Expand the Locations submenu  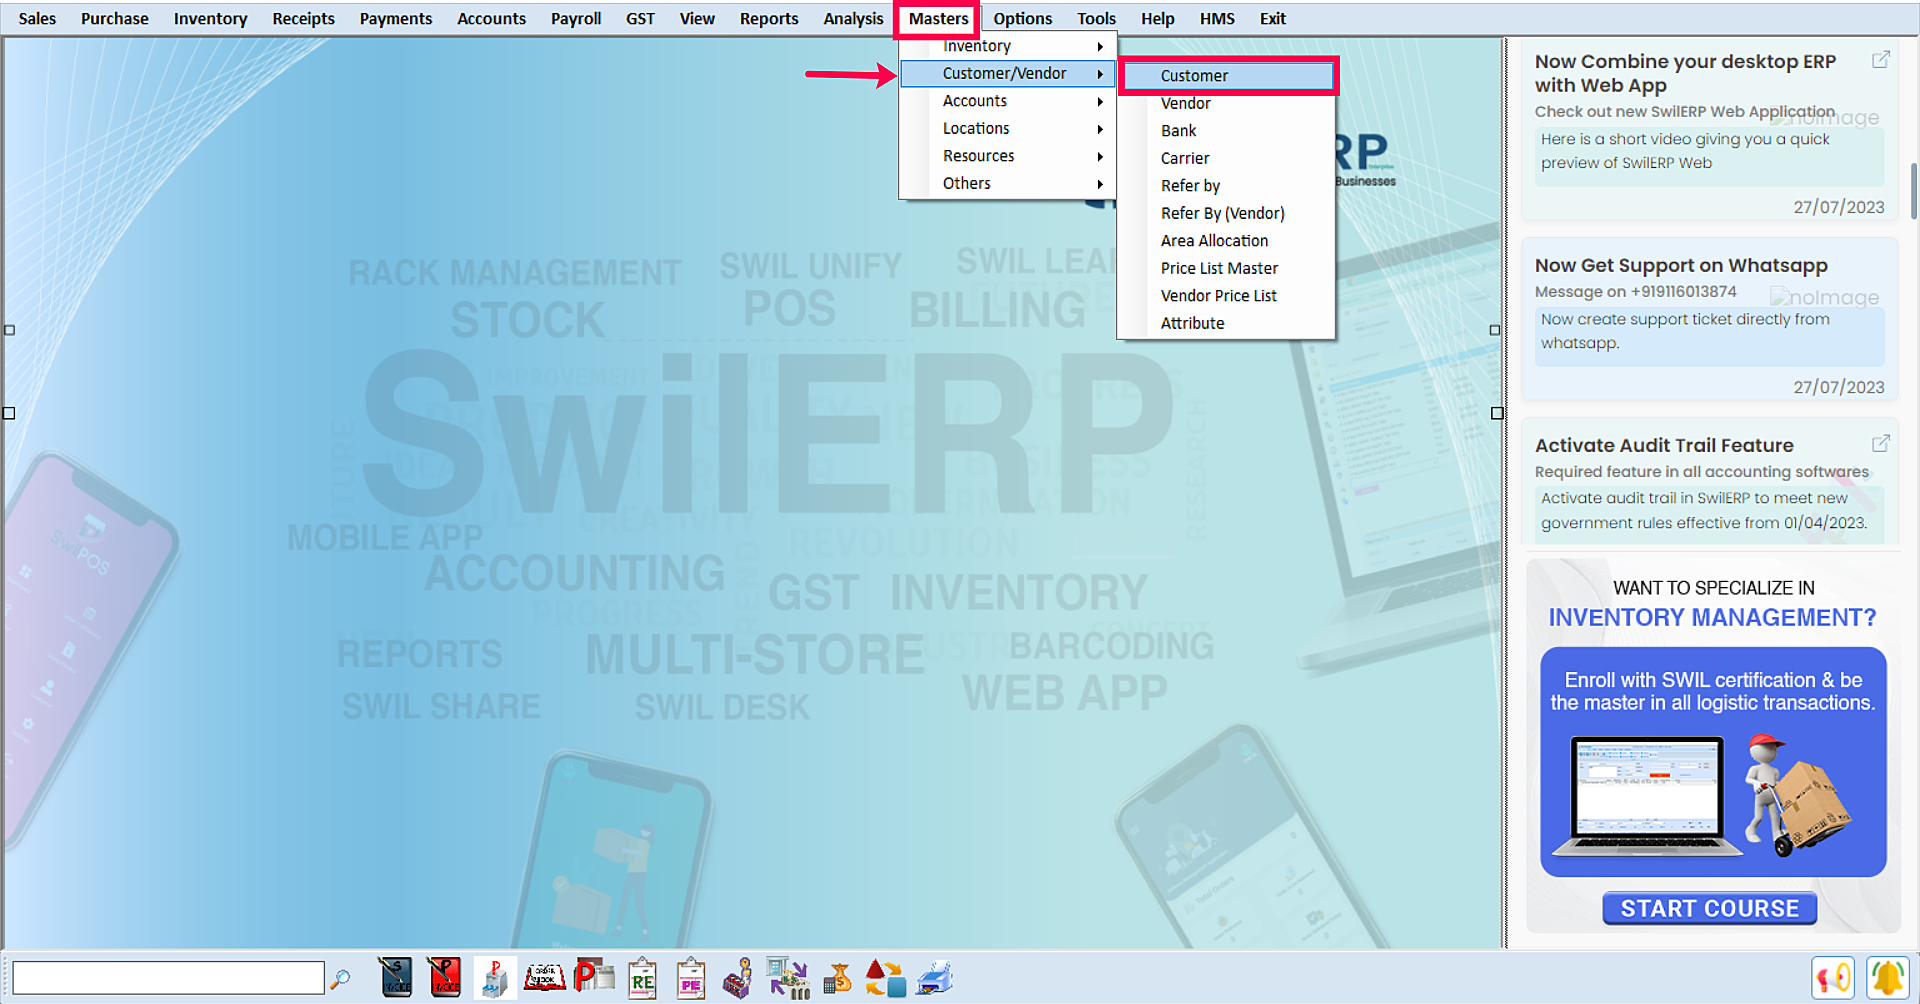click(x=1008, y=128)
